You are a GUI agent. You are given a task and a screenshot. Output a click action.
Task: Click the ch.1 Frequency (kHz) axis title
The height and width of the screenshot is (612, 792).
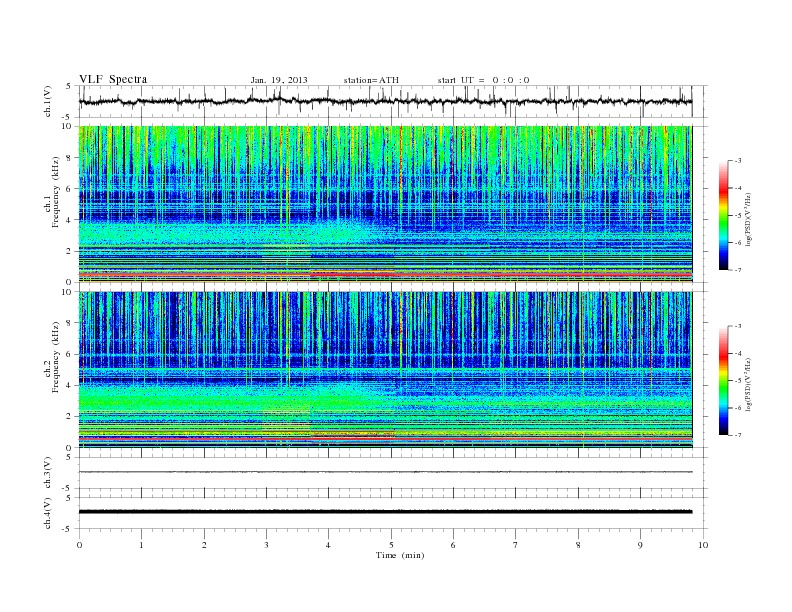(52, 192)
